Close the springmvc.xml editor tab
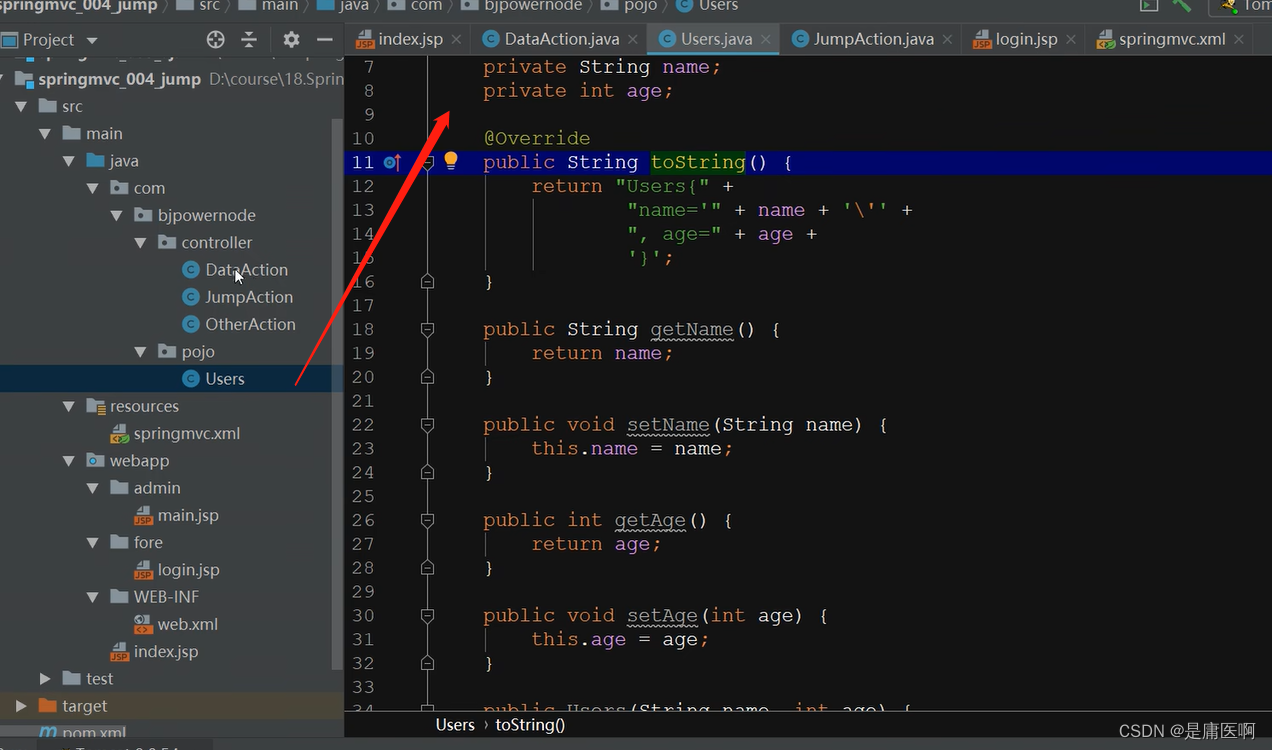Screen dimensions: 1272x750 [1239, 39]
